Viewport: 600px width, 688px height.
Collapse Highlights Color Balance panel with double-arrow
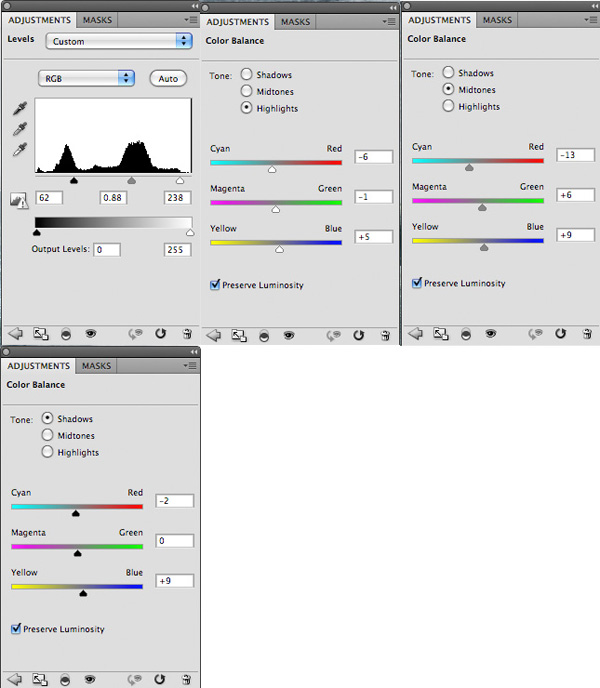point(393,7)
